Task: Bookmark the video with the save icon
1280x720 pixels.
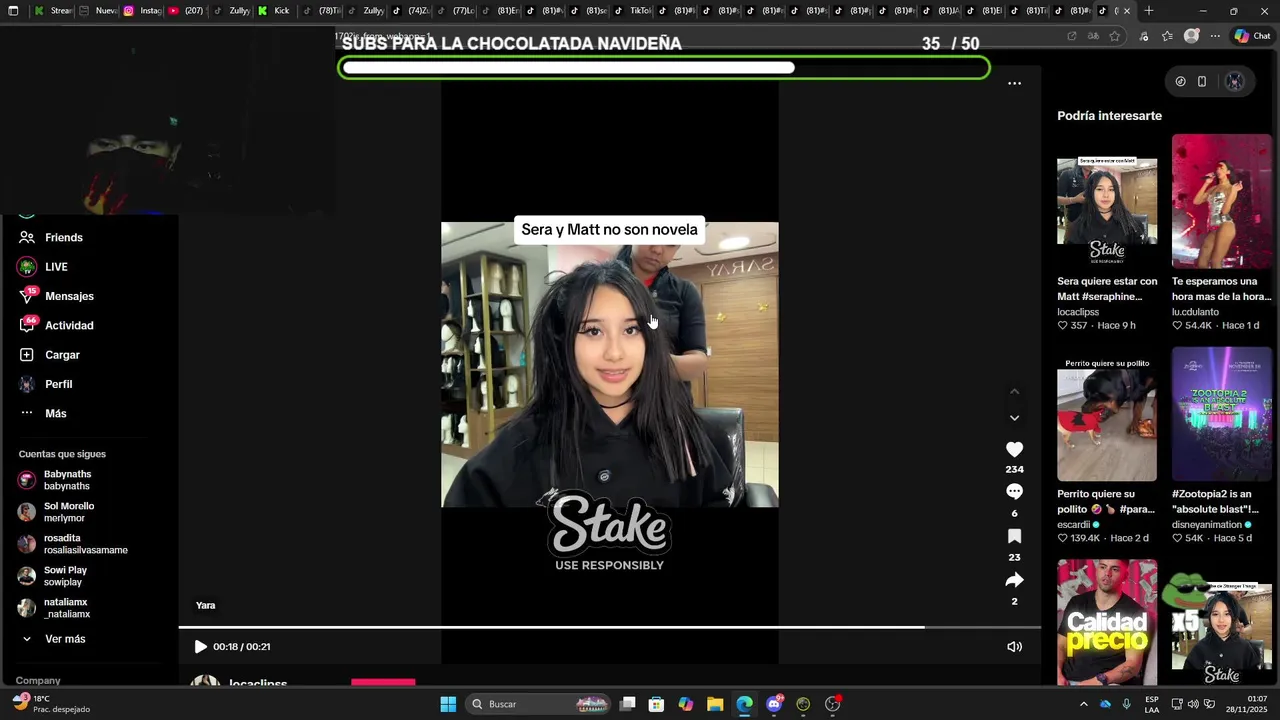Action: coord(1014,537)
